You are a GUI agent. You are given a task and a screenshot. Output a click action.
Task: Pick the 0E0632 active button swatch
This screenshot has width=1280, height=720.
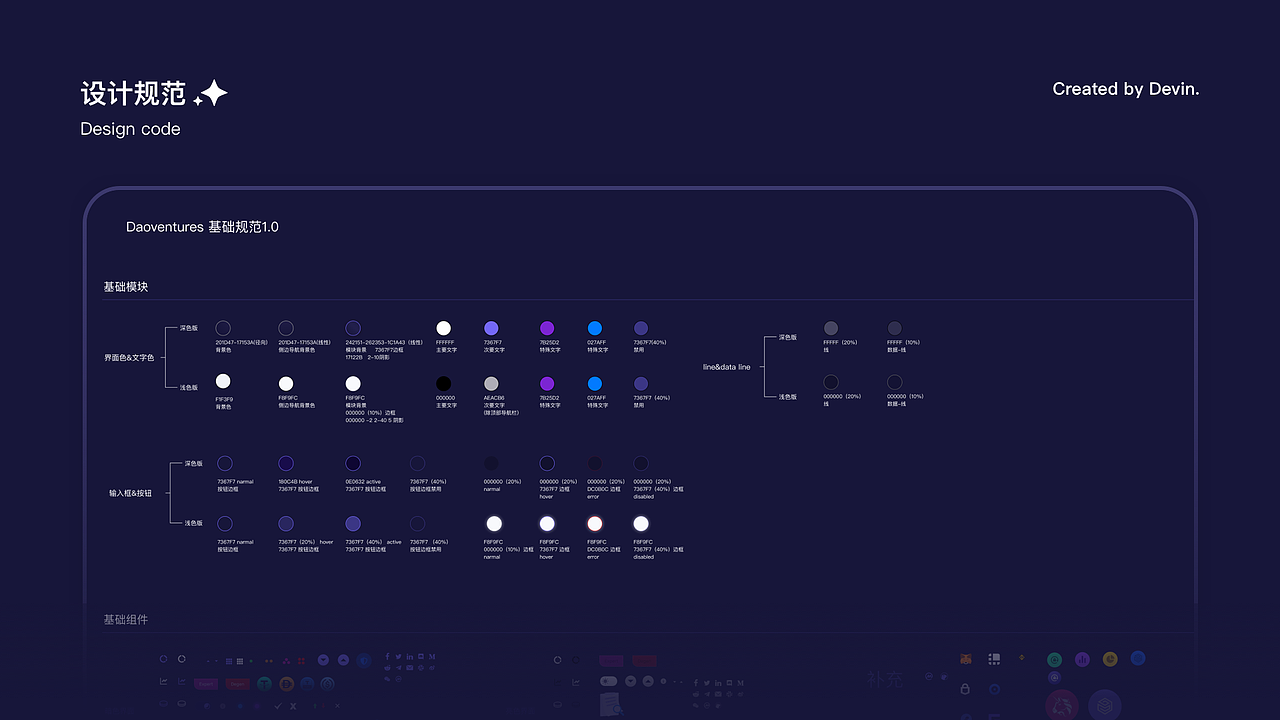(353, 463)
